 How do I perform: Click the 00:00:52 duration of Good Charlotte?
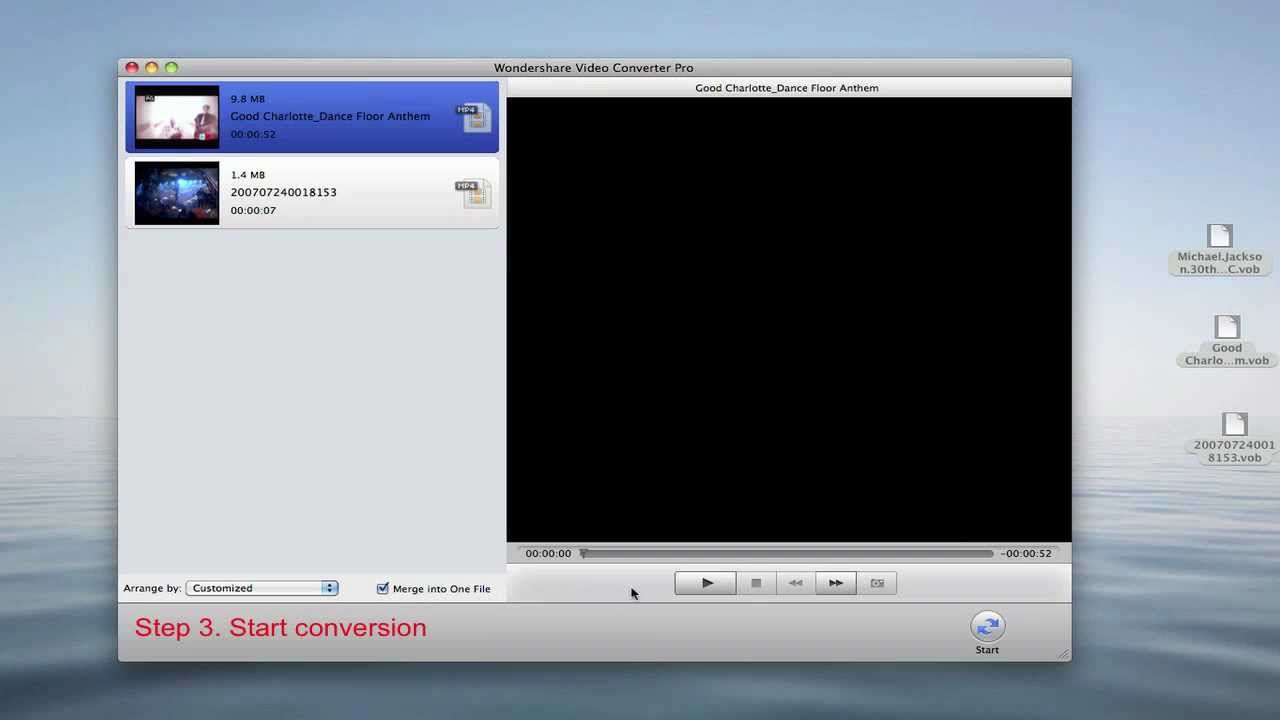(253, 134)
